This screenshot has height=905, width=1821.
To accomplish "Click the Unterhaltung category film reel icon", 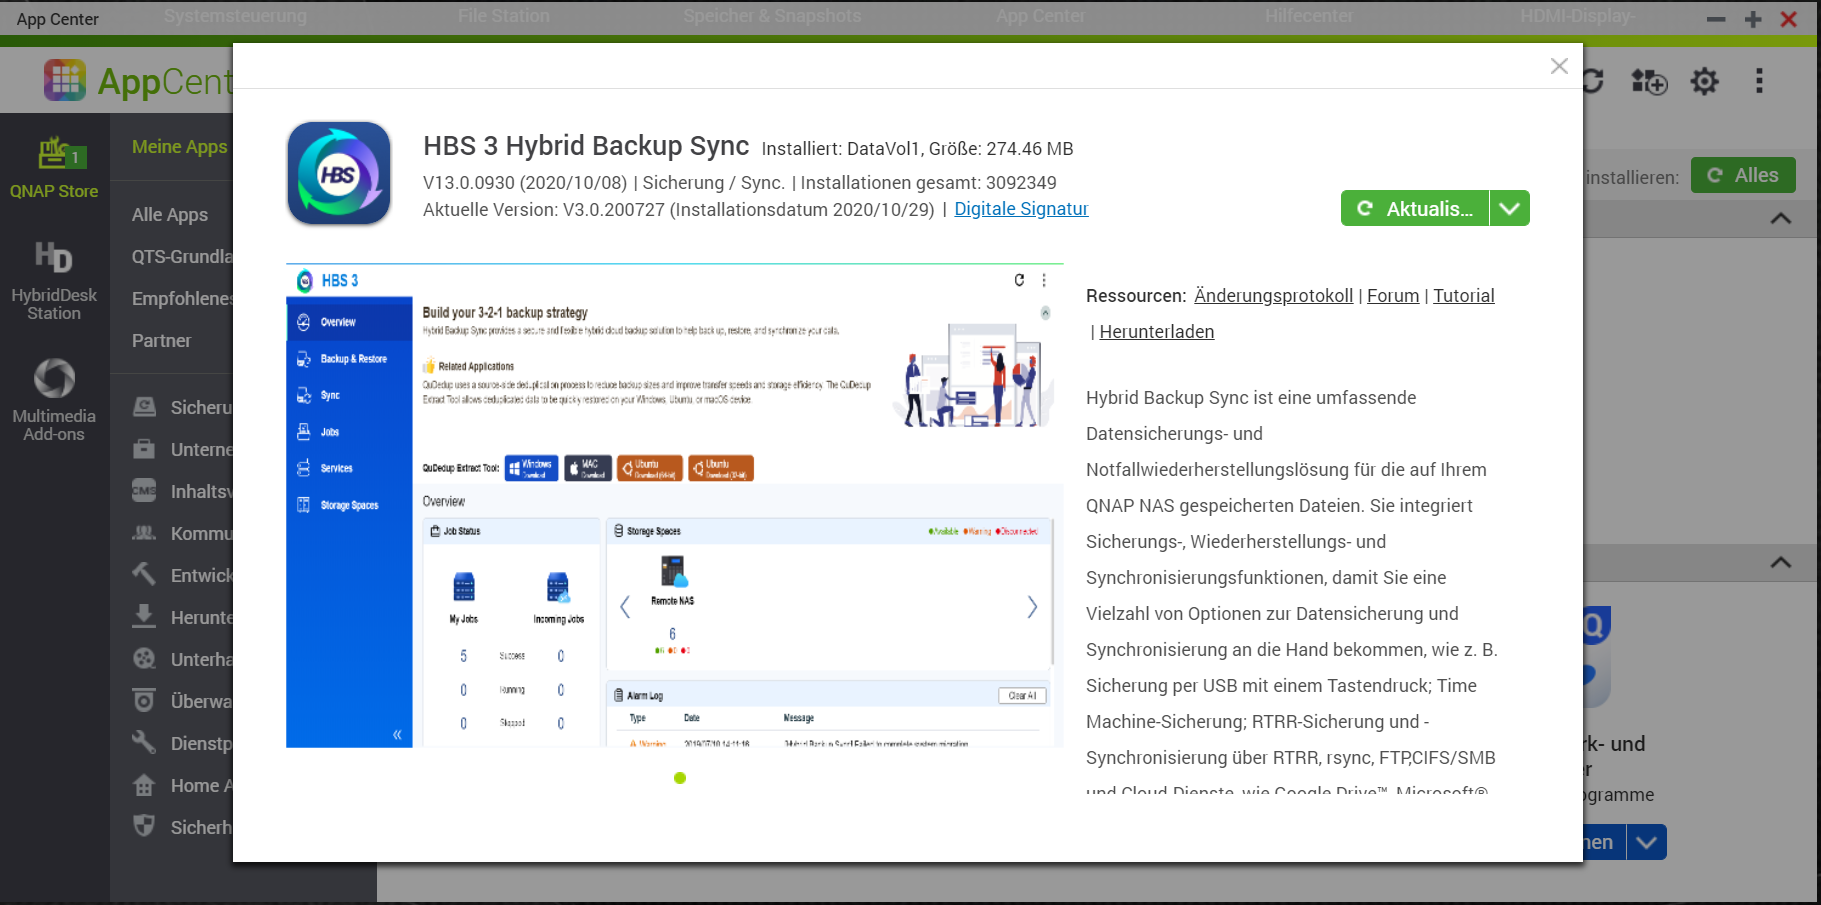I will 145,658.
